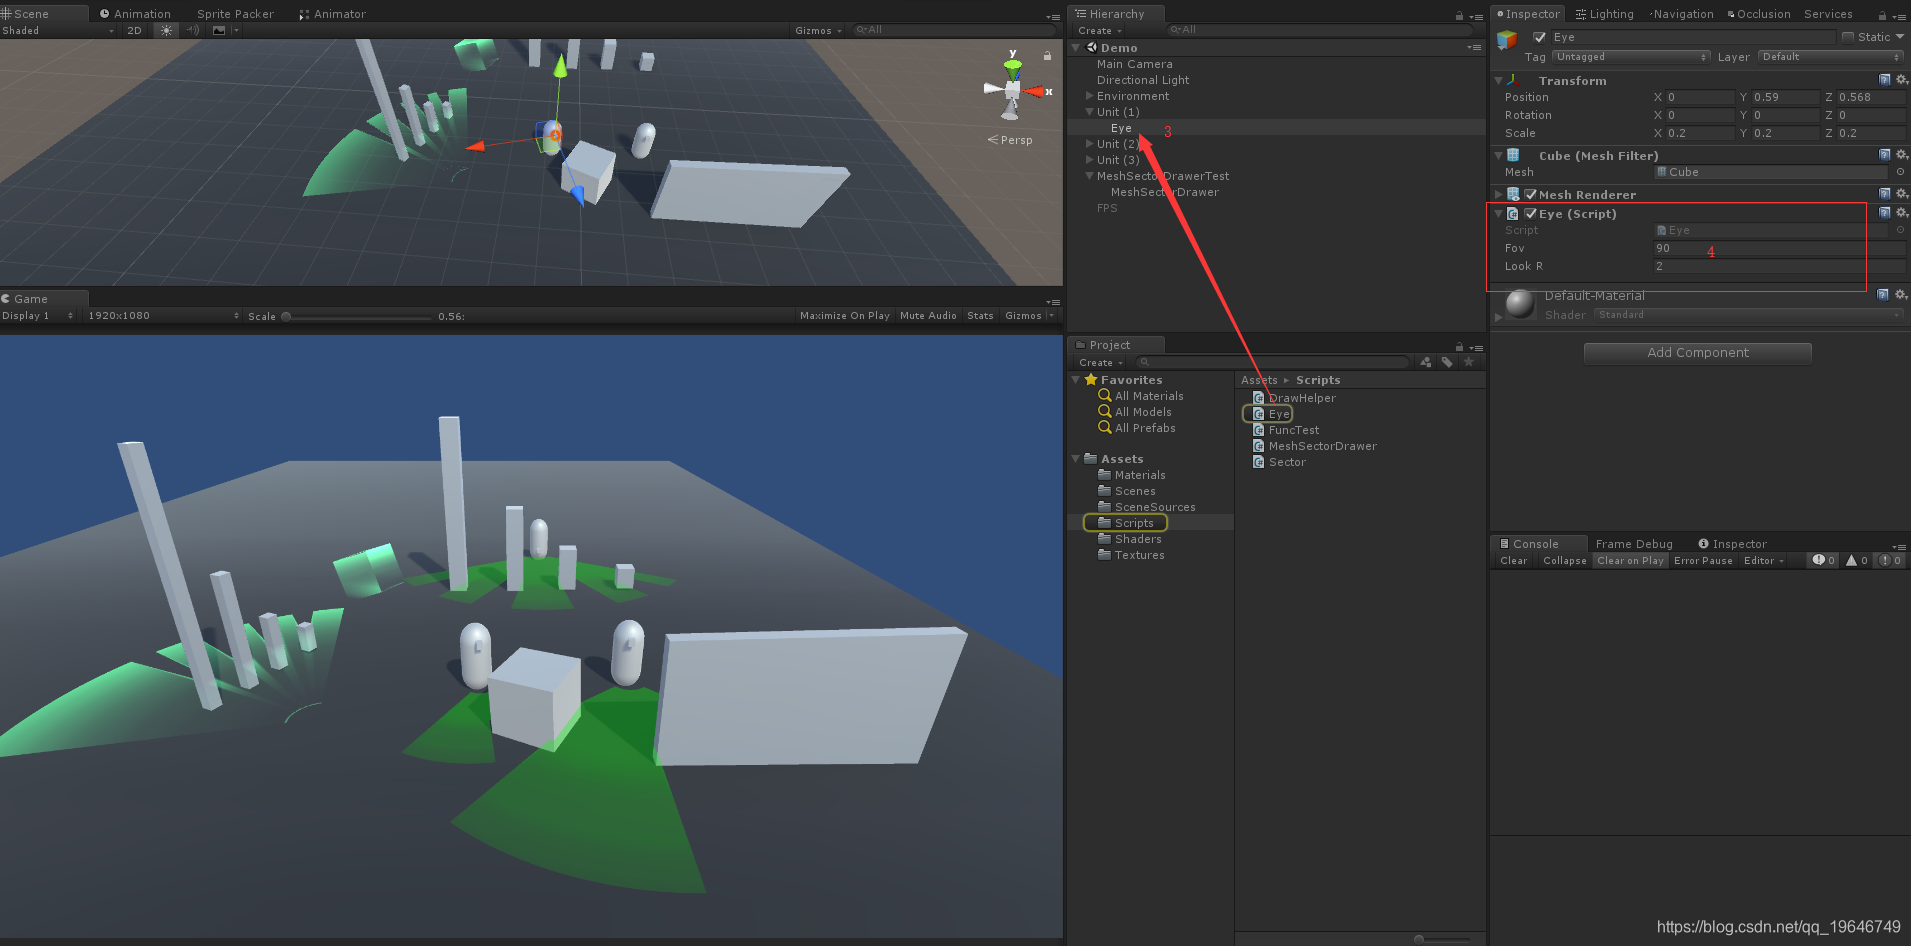
Task: Lock the Project panel
Action: 1459,346
